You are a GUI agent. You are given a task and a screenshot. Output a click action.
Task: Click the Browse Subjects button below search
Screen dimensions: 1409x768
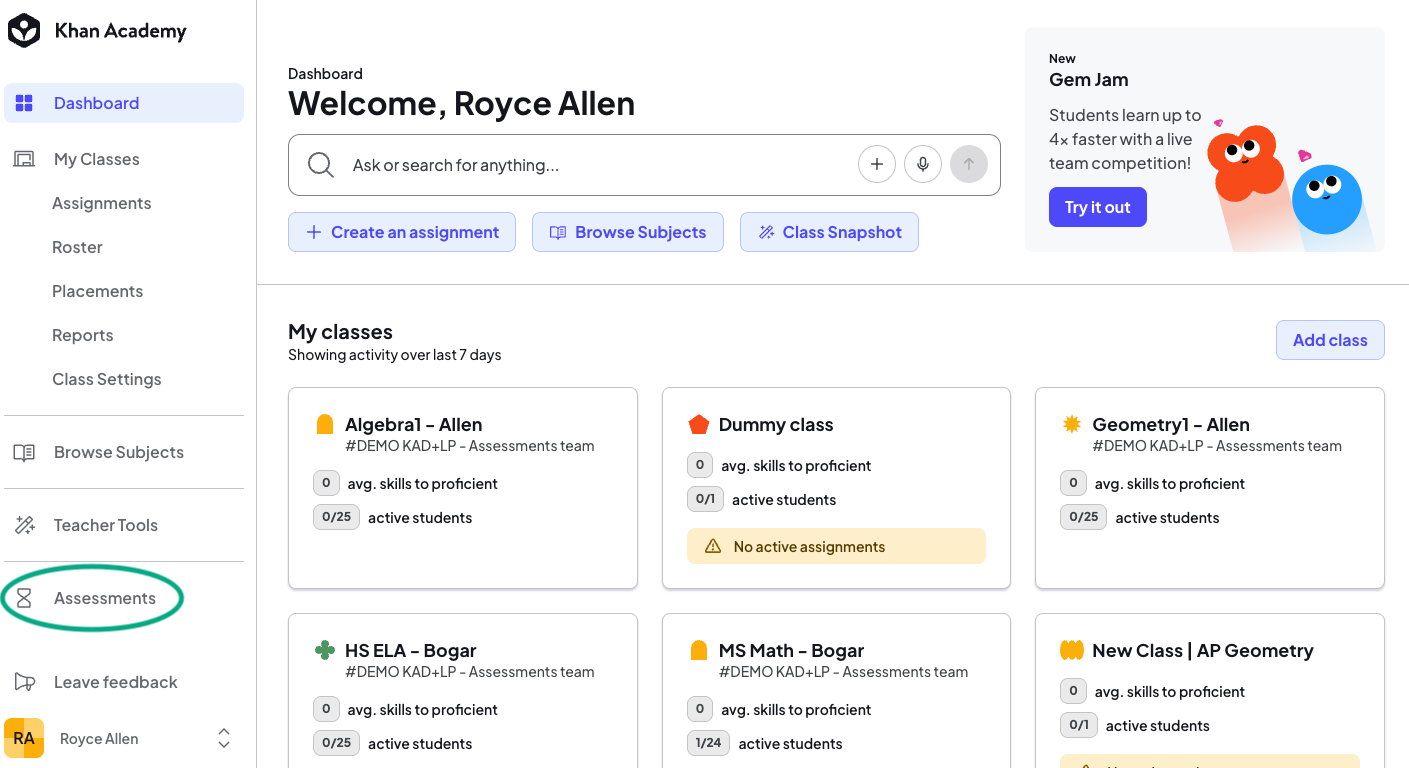[628, 232]
